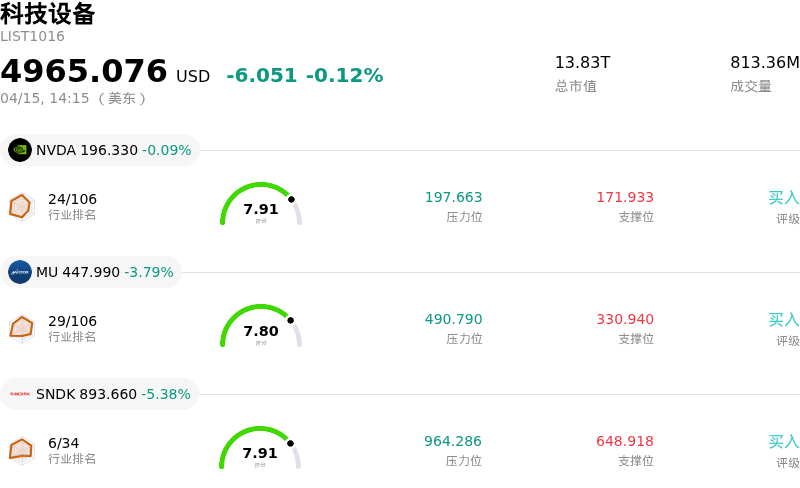
Task: Open NVDA industry rank radar icon
Action: (21, 206)
